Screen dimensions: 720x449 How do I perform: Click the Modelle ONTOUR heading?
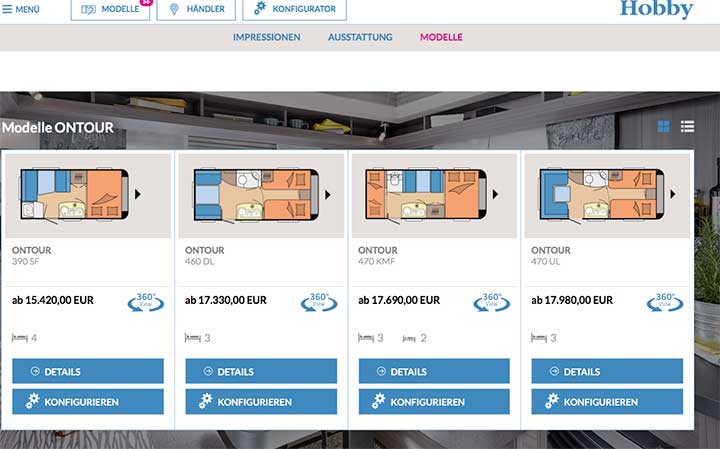[58, 127]
